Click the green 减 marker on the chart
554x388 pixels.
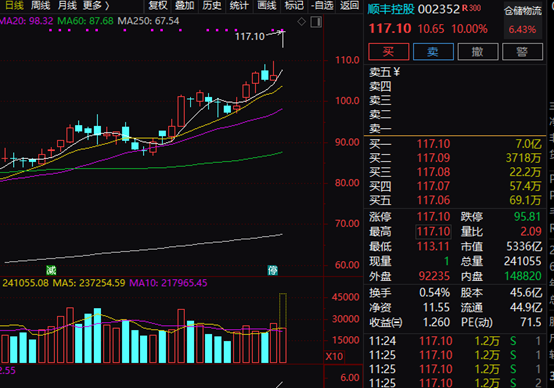(x=51, y=270)
